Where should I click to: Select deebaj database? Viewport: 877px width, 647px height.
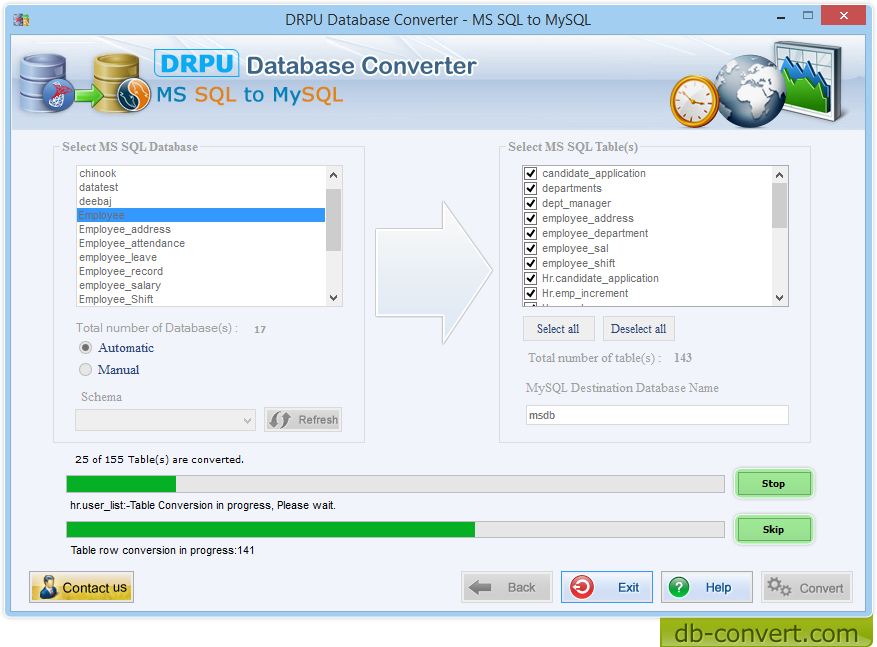pos(201,201)
